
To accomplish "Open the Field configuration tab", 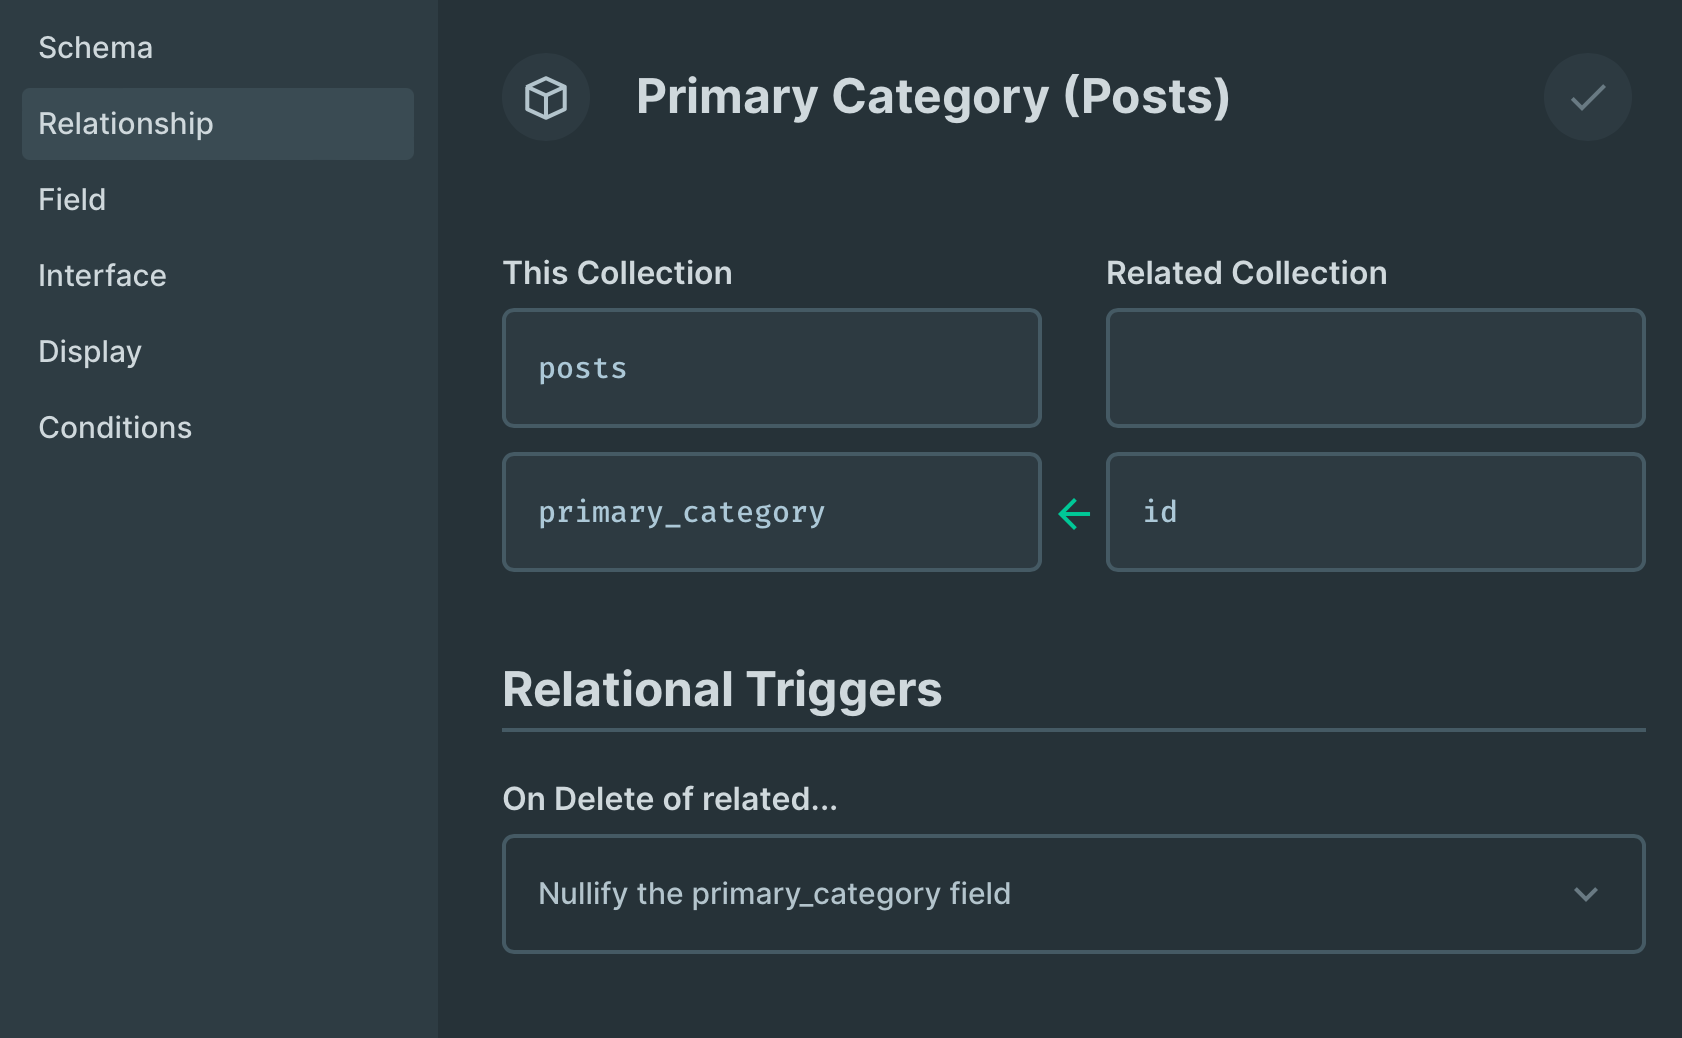I will pos(71,199).
